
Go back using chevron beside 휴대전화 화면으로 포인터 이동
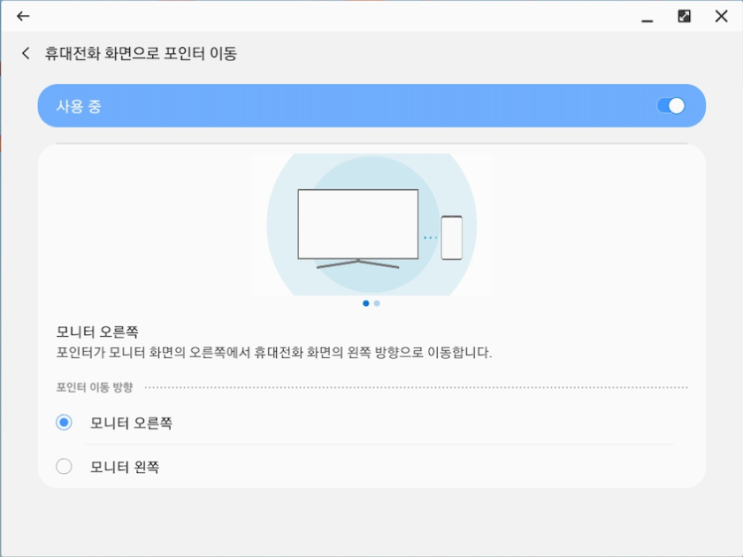26,53
